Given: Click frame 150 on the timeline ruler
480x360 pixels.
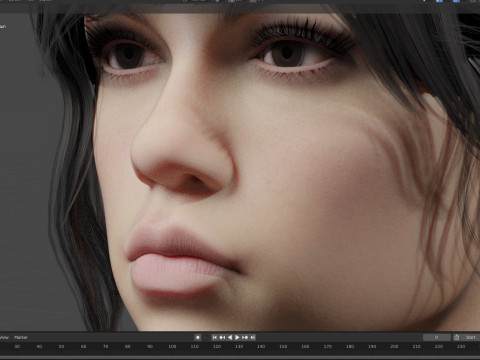Looking at the screenshot, I should [x=283, y=347].
